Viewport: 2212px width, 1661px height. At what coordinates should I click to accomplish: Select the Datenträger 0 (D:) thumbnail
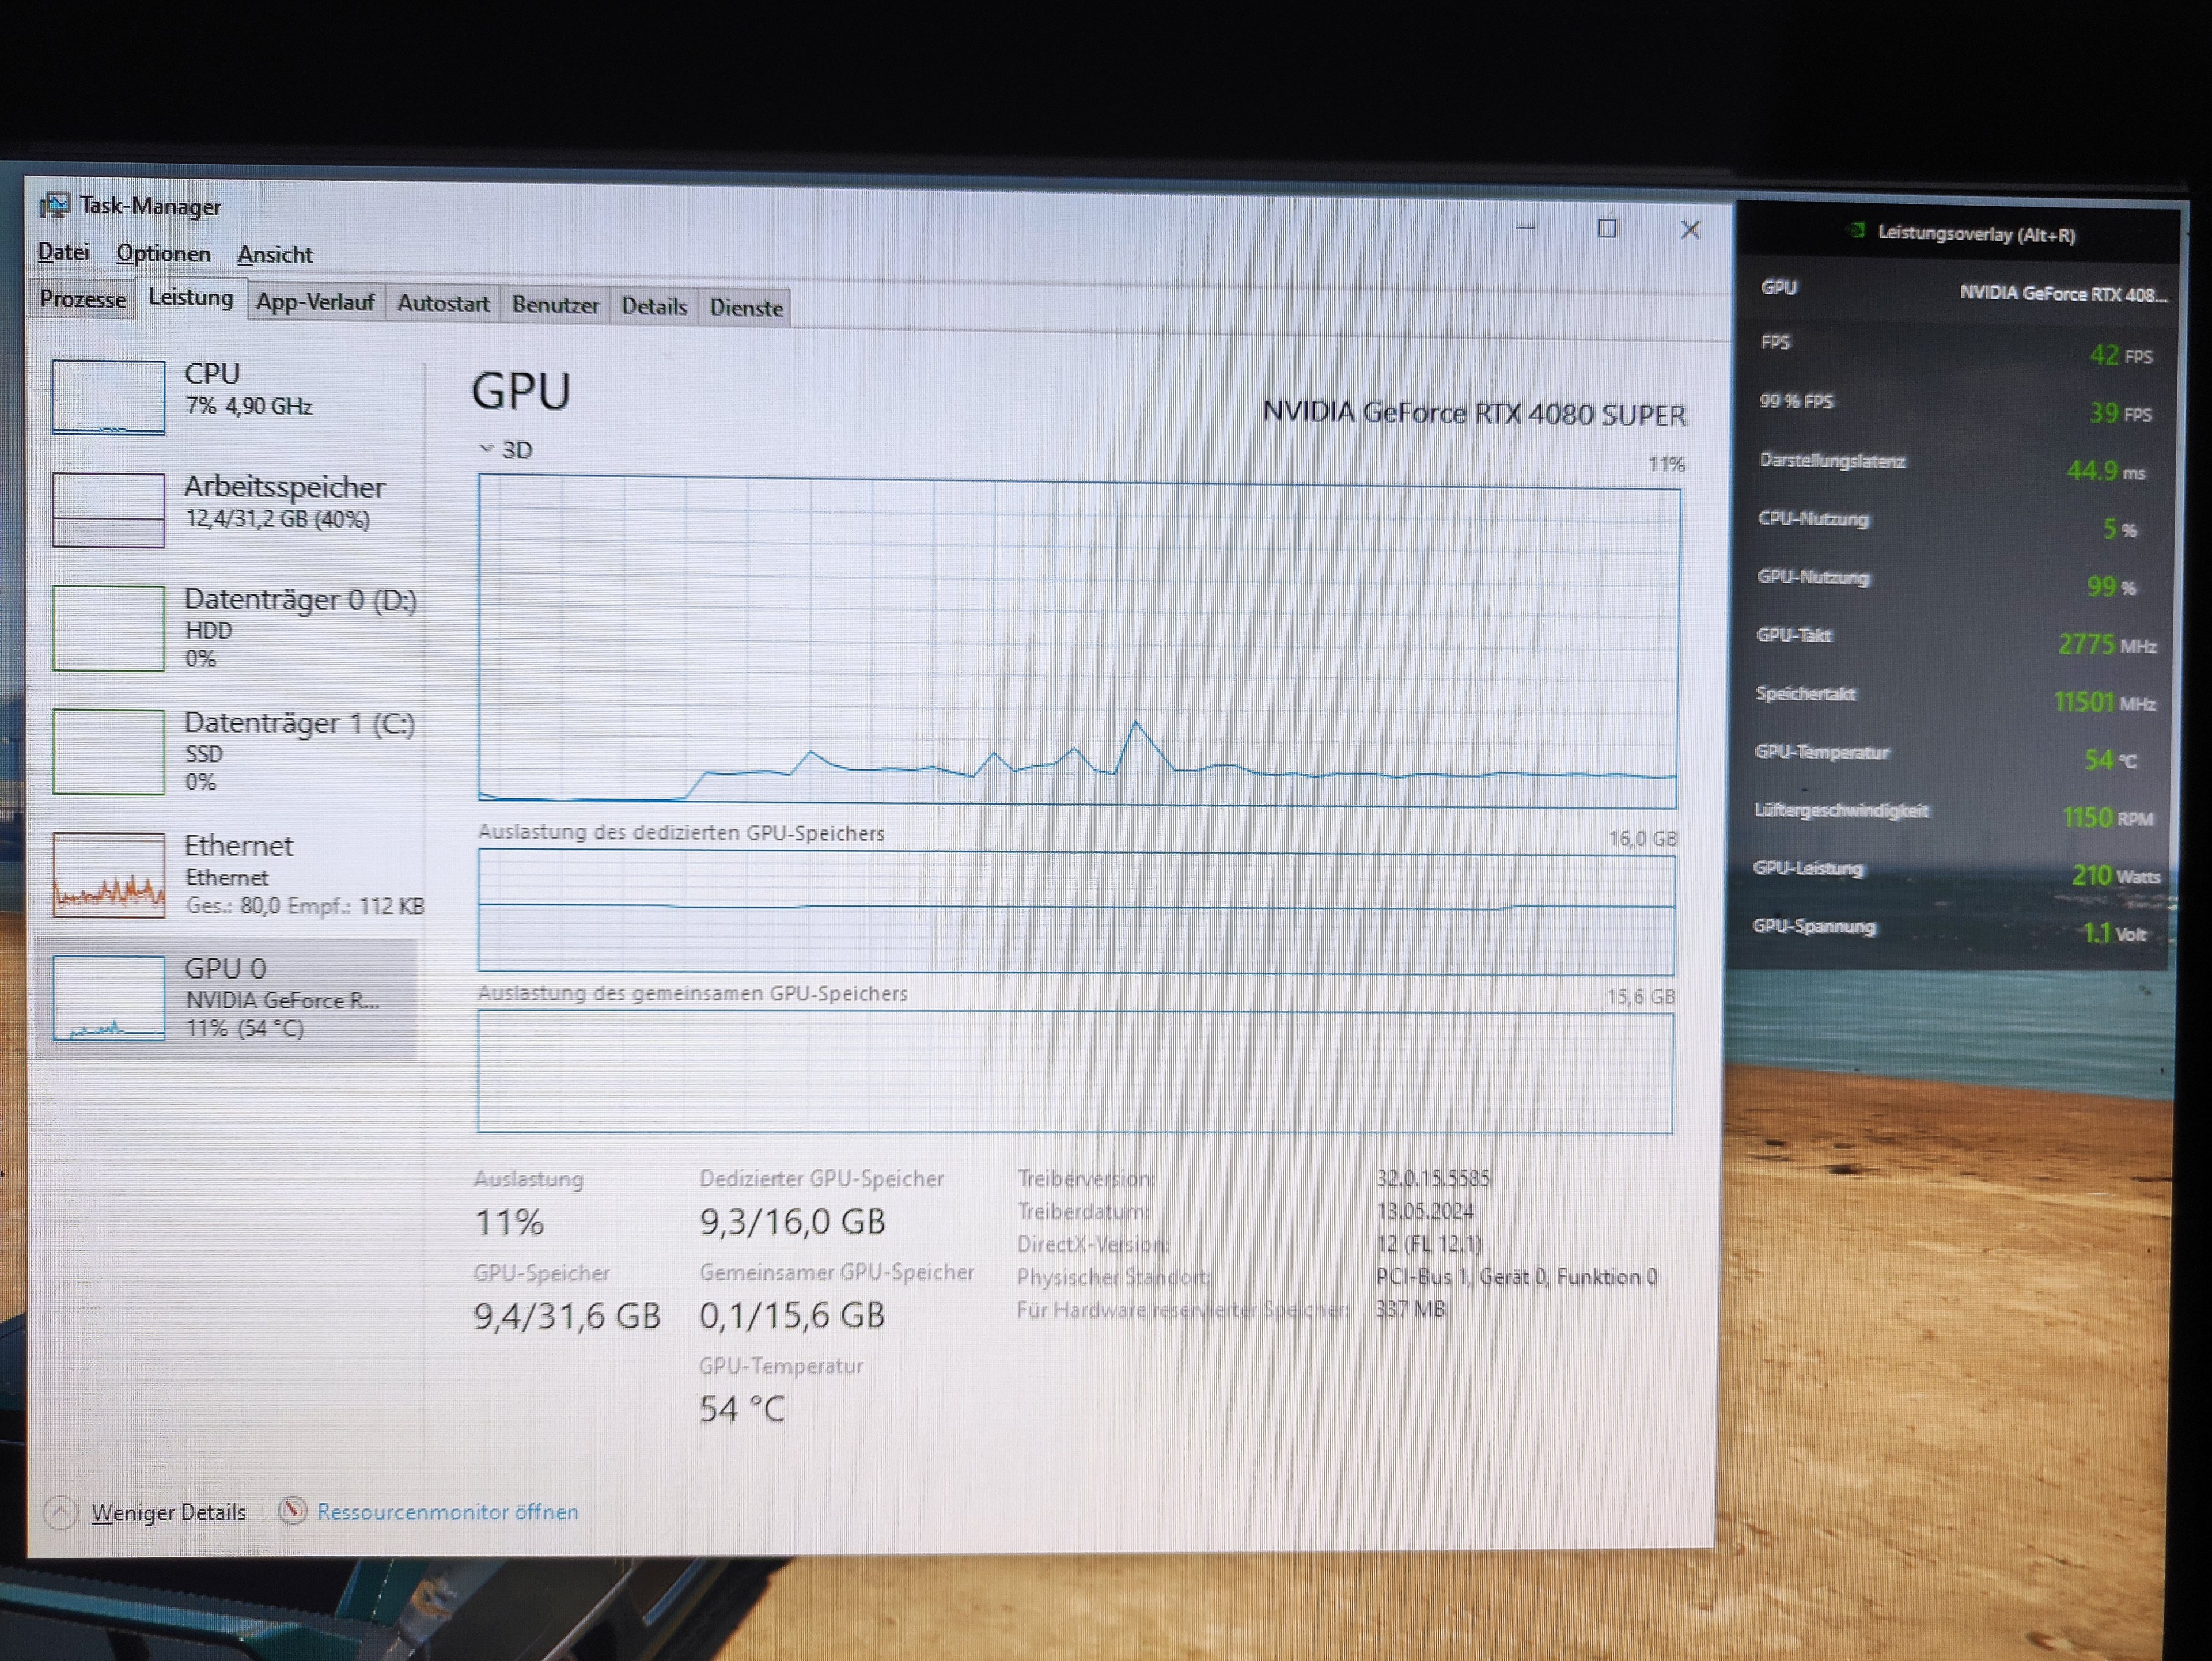[108, 628]
